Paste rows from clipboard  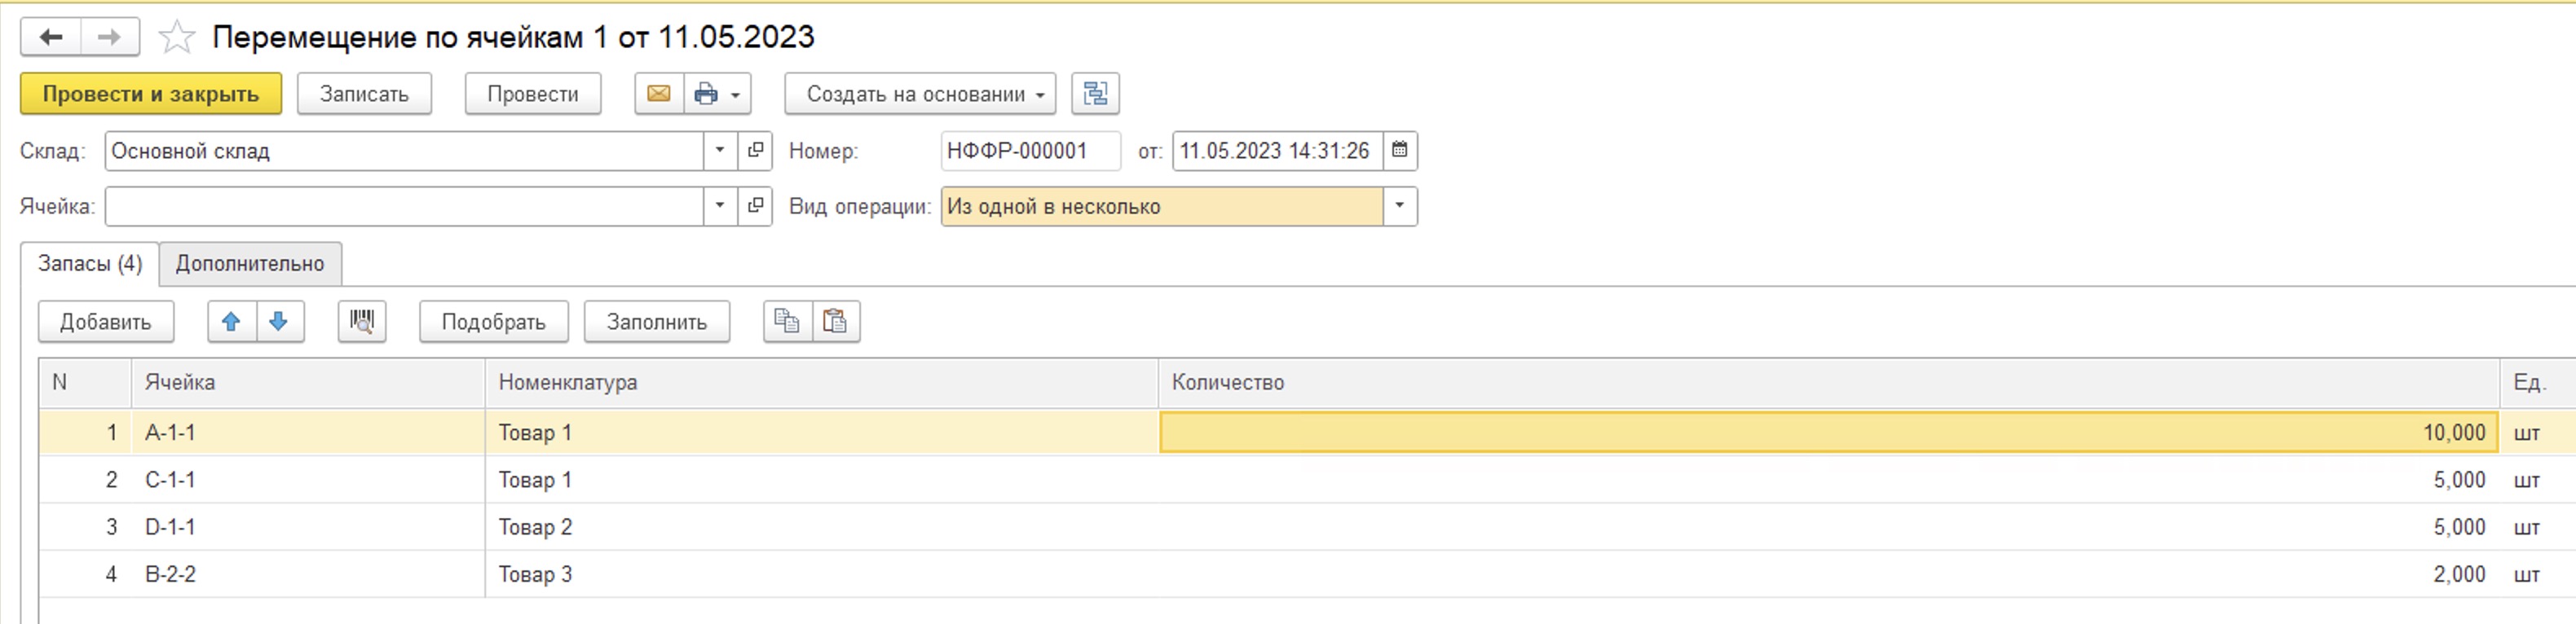[x=836, y=322]
